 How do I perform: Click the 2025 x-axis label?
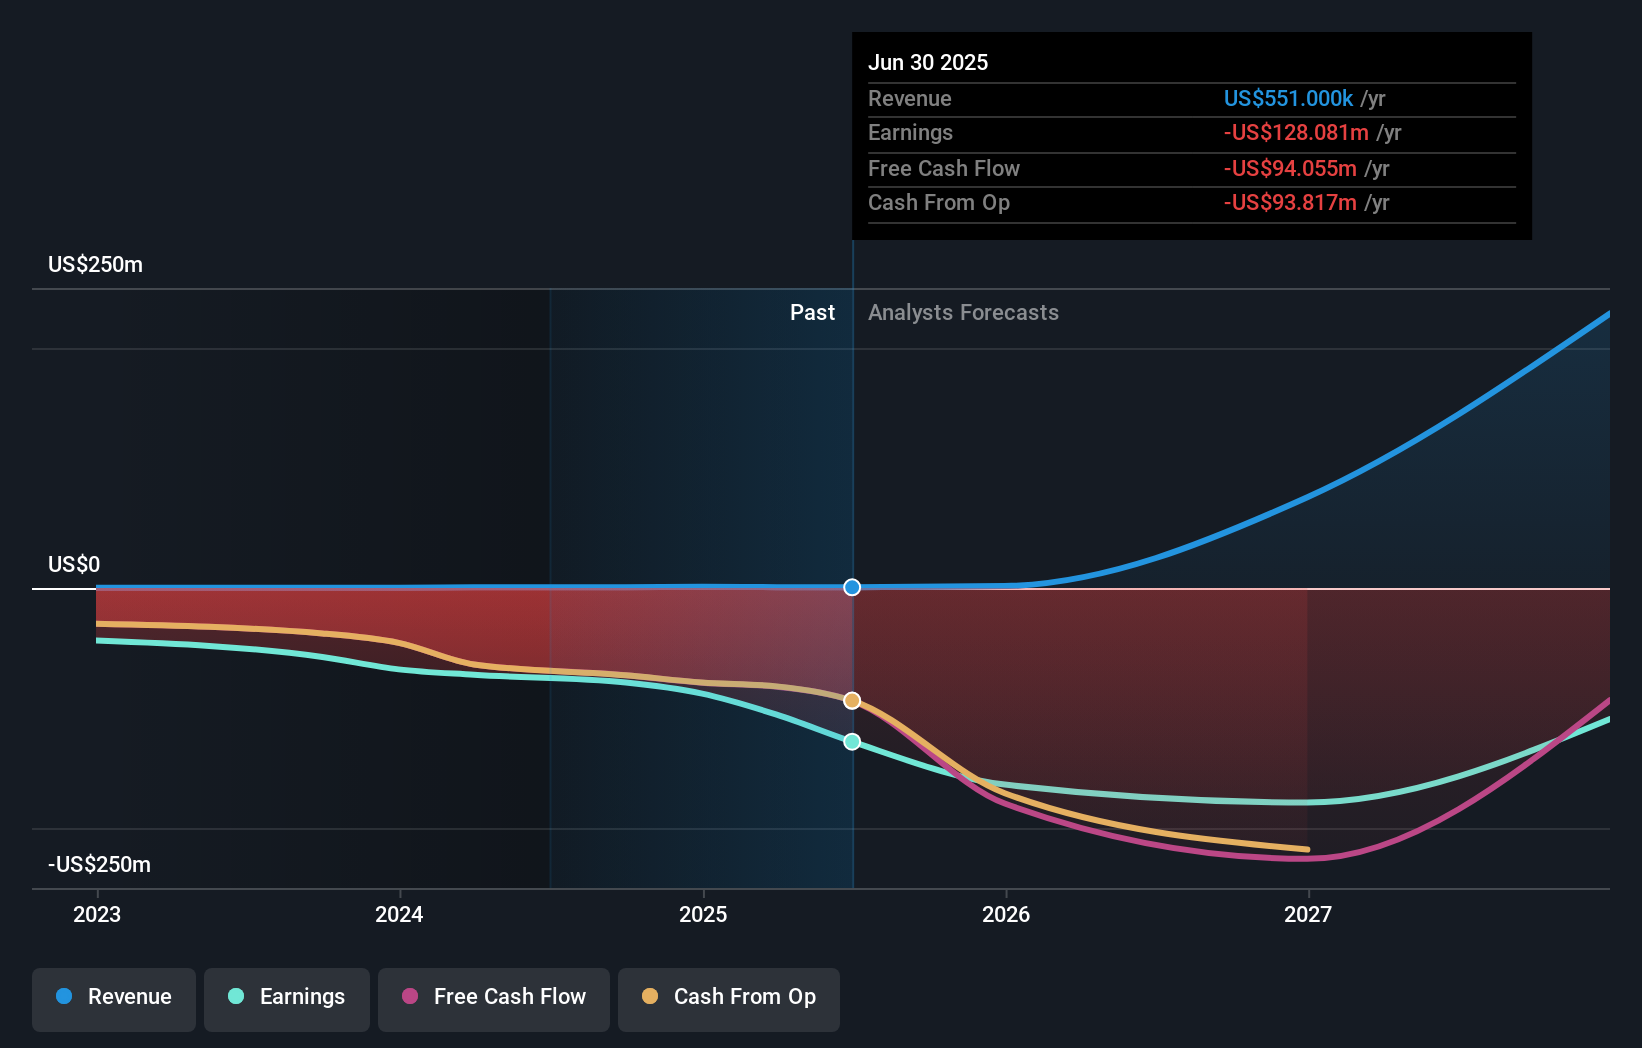tap(703, 914)
